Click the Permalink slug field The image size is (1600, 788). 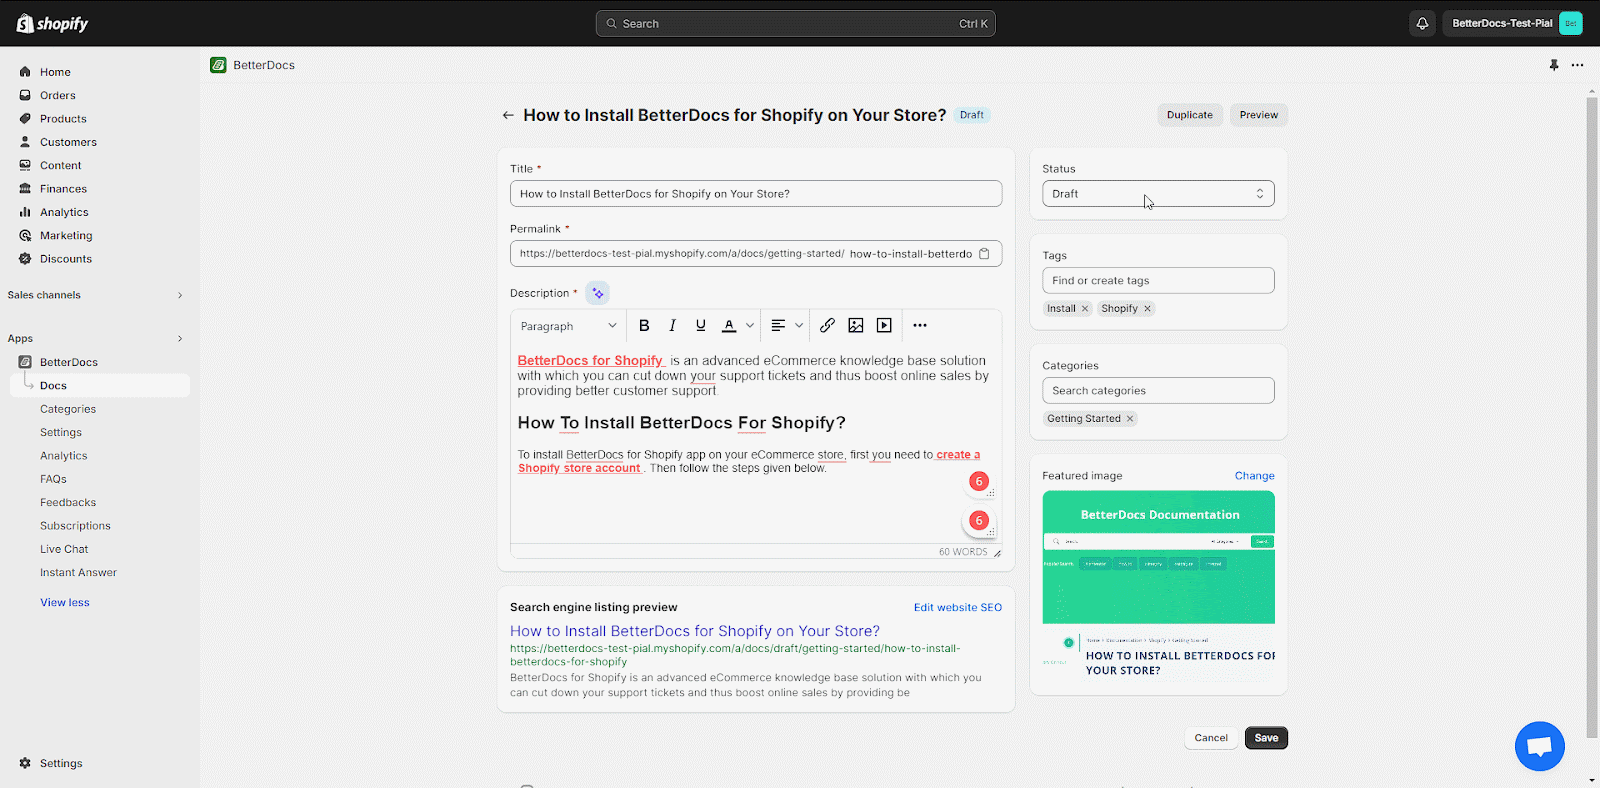(911, 254)
